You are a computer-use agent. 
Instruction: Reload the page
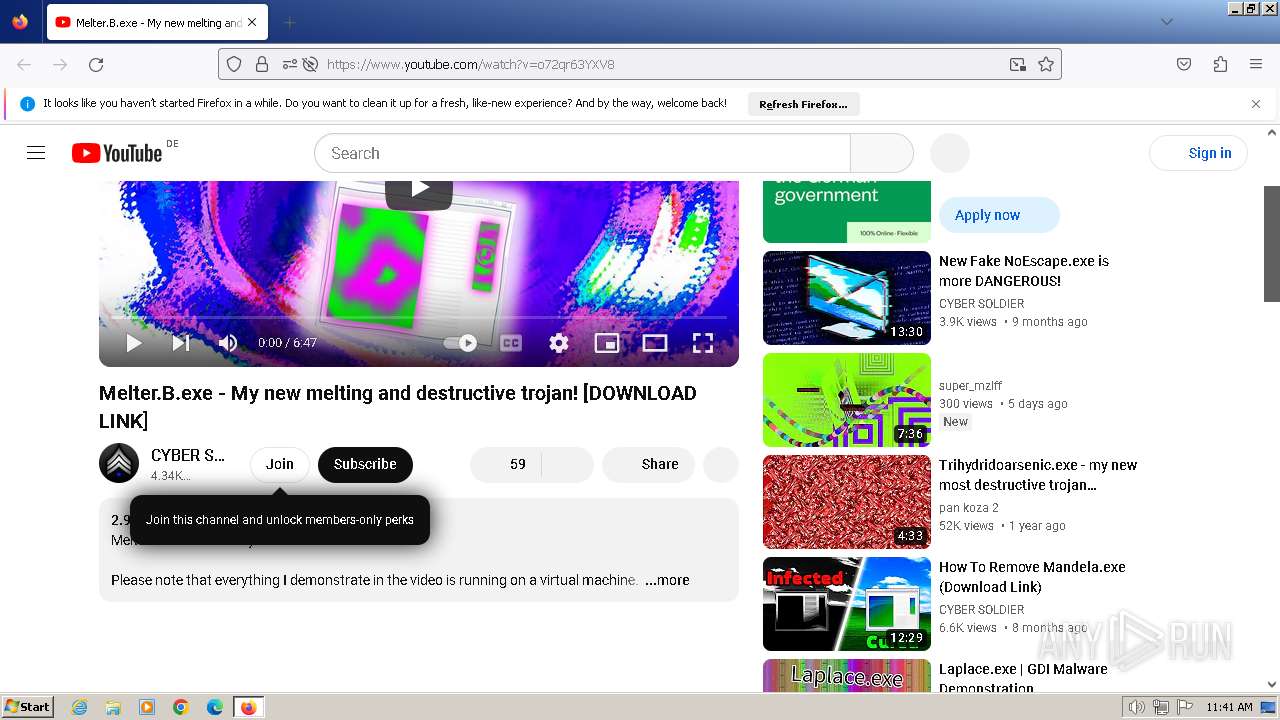[x=96, y=64]
